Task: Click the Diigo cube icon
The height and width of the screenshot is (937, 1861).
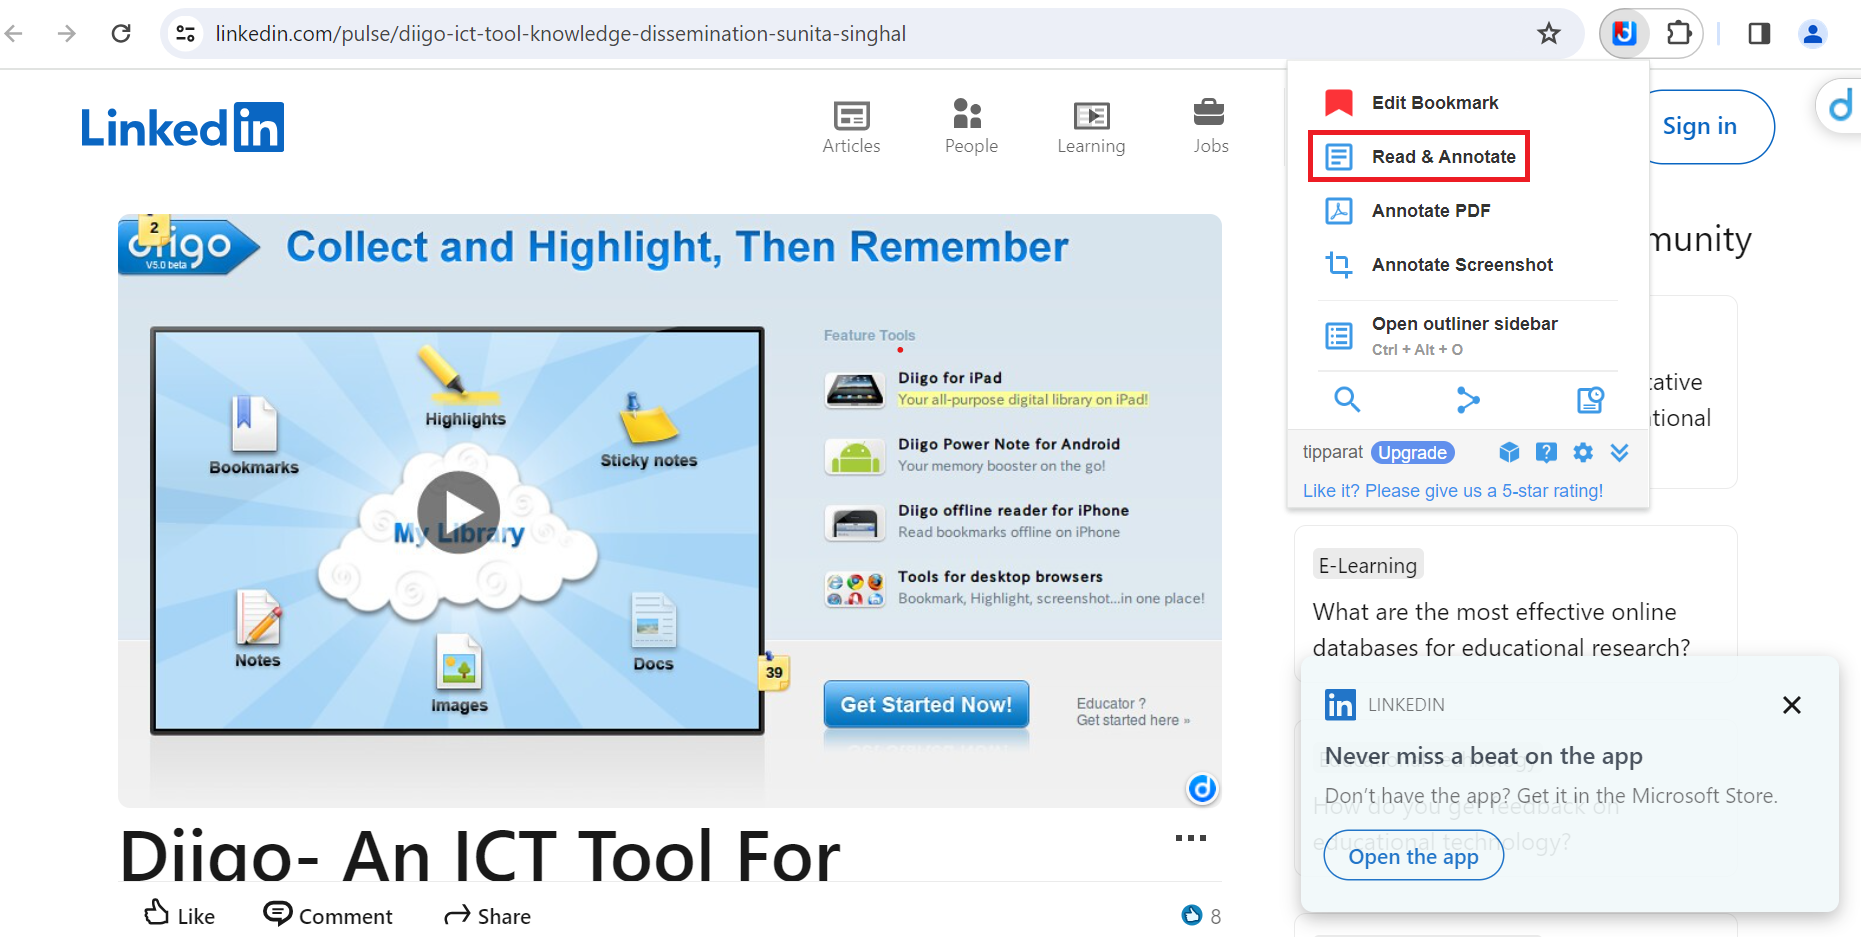Action: [1509, 453]
